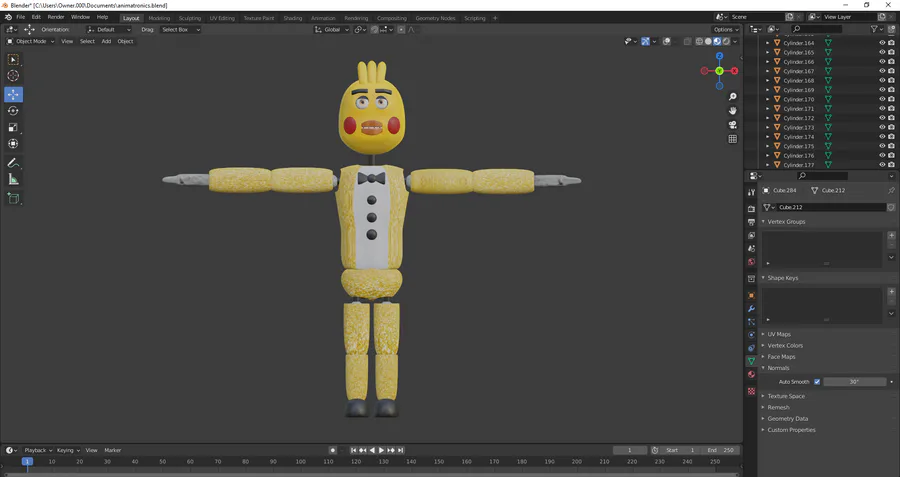900x477 pixels.
Task: Toggle camera view with the camera icon
Action: [732, 125]
